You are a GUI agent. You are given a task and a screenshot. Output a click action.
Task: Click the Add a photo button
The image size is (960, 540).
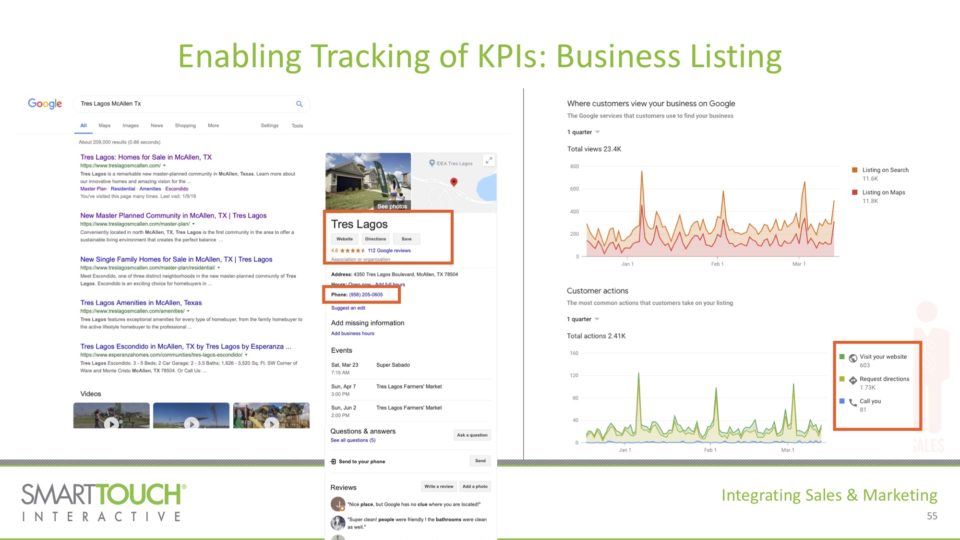pyautogui.click(x=475, y=487)
